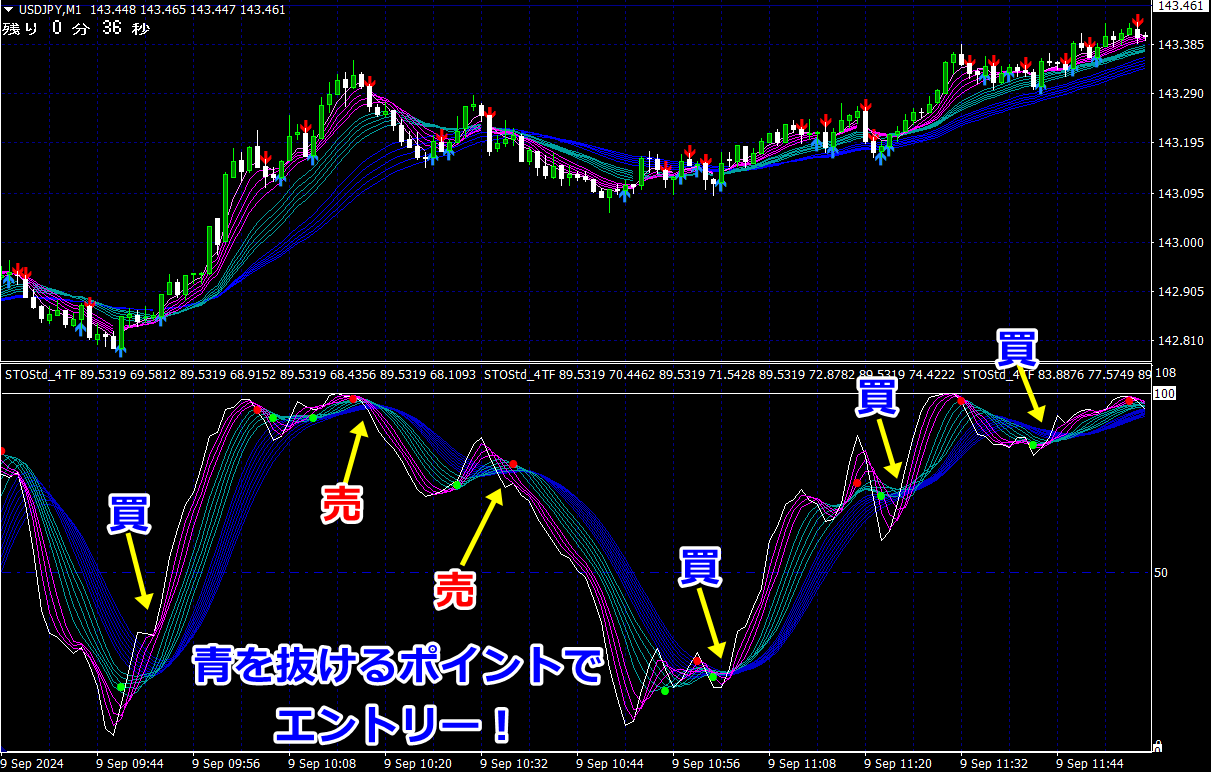Click the 9 Sep 09:44 time label

point(129,763)
